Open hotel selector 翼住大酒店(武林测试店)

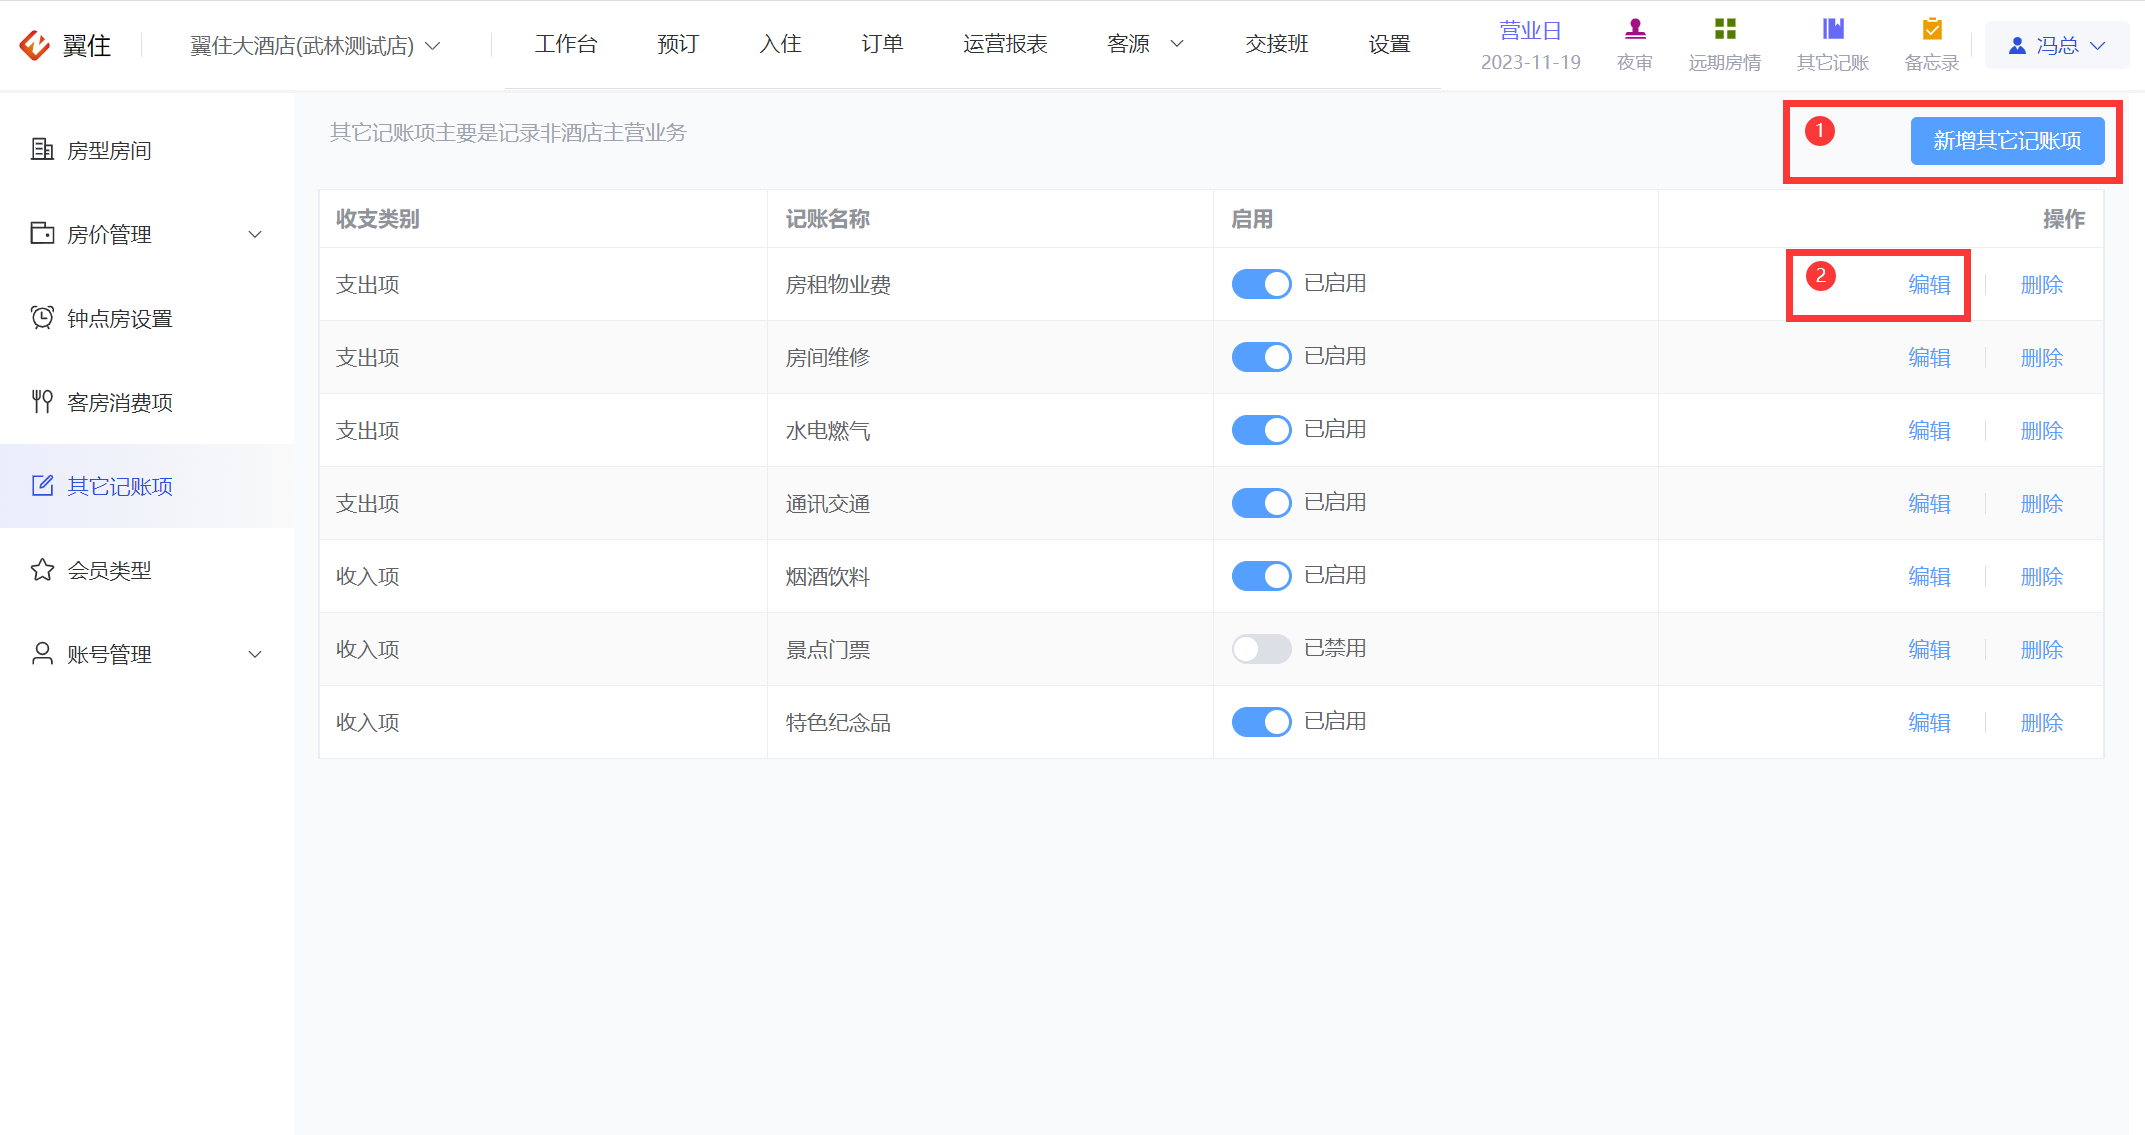point(315,46)
